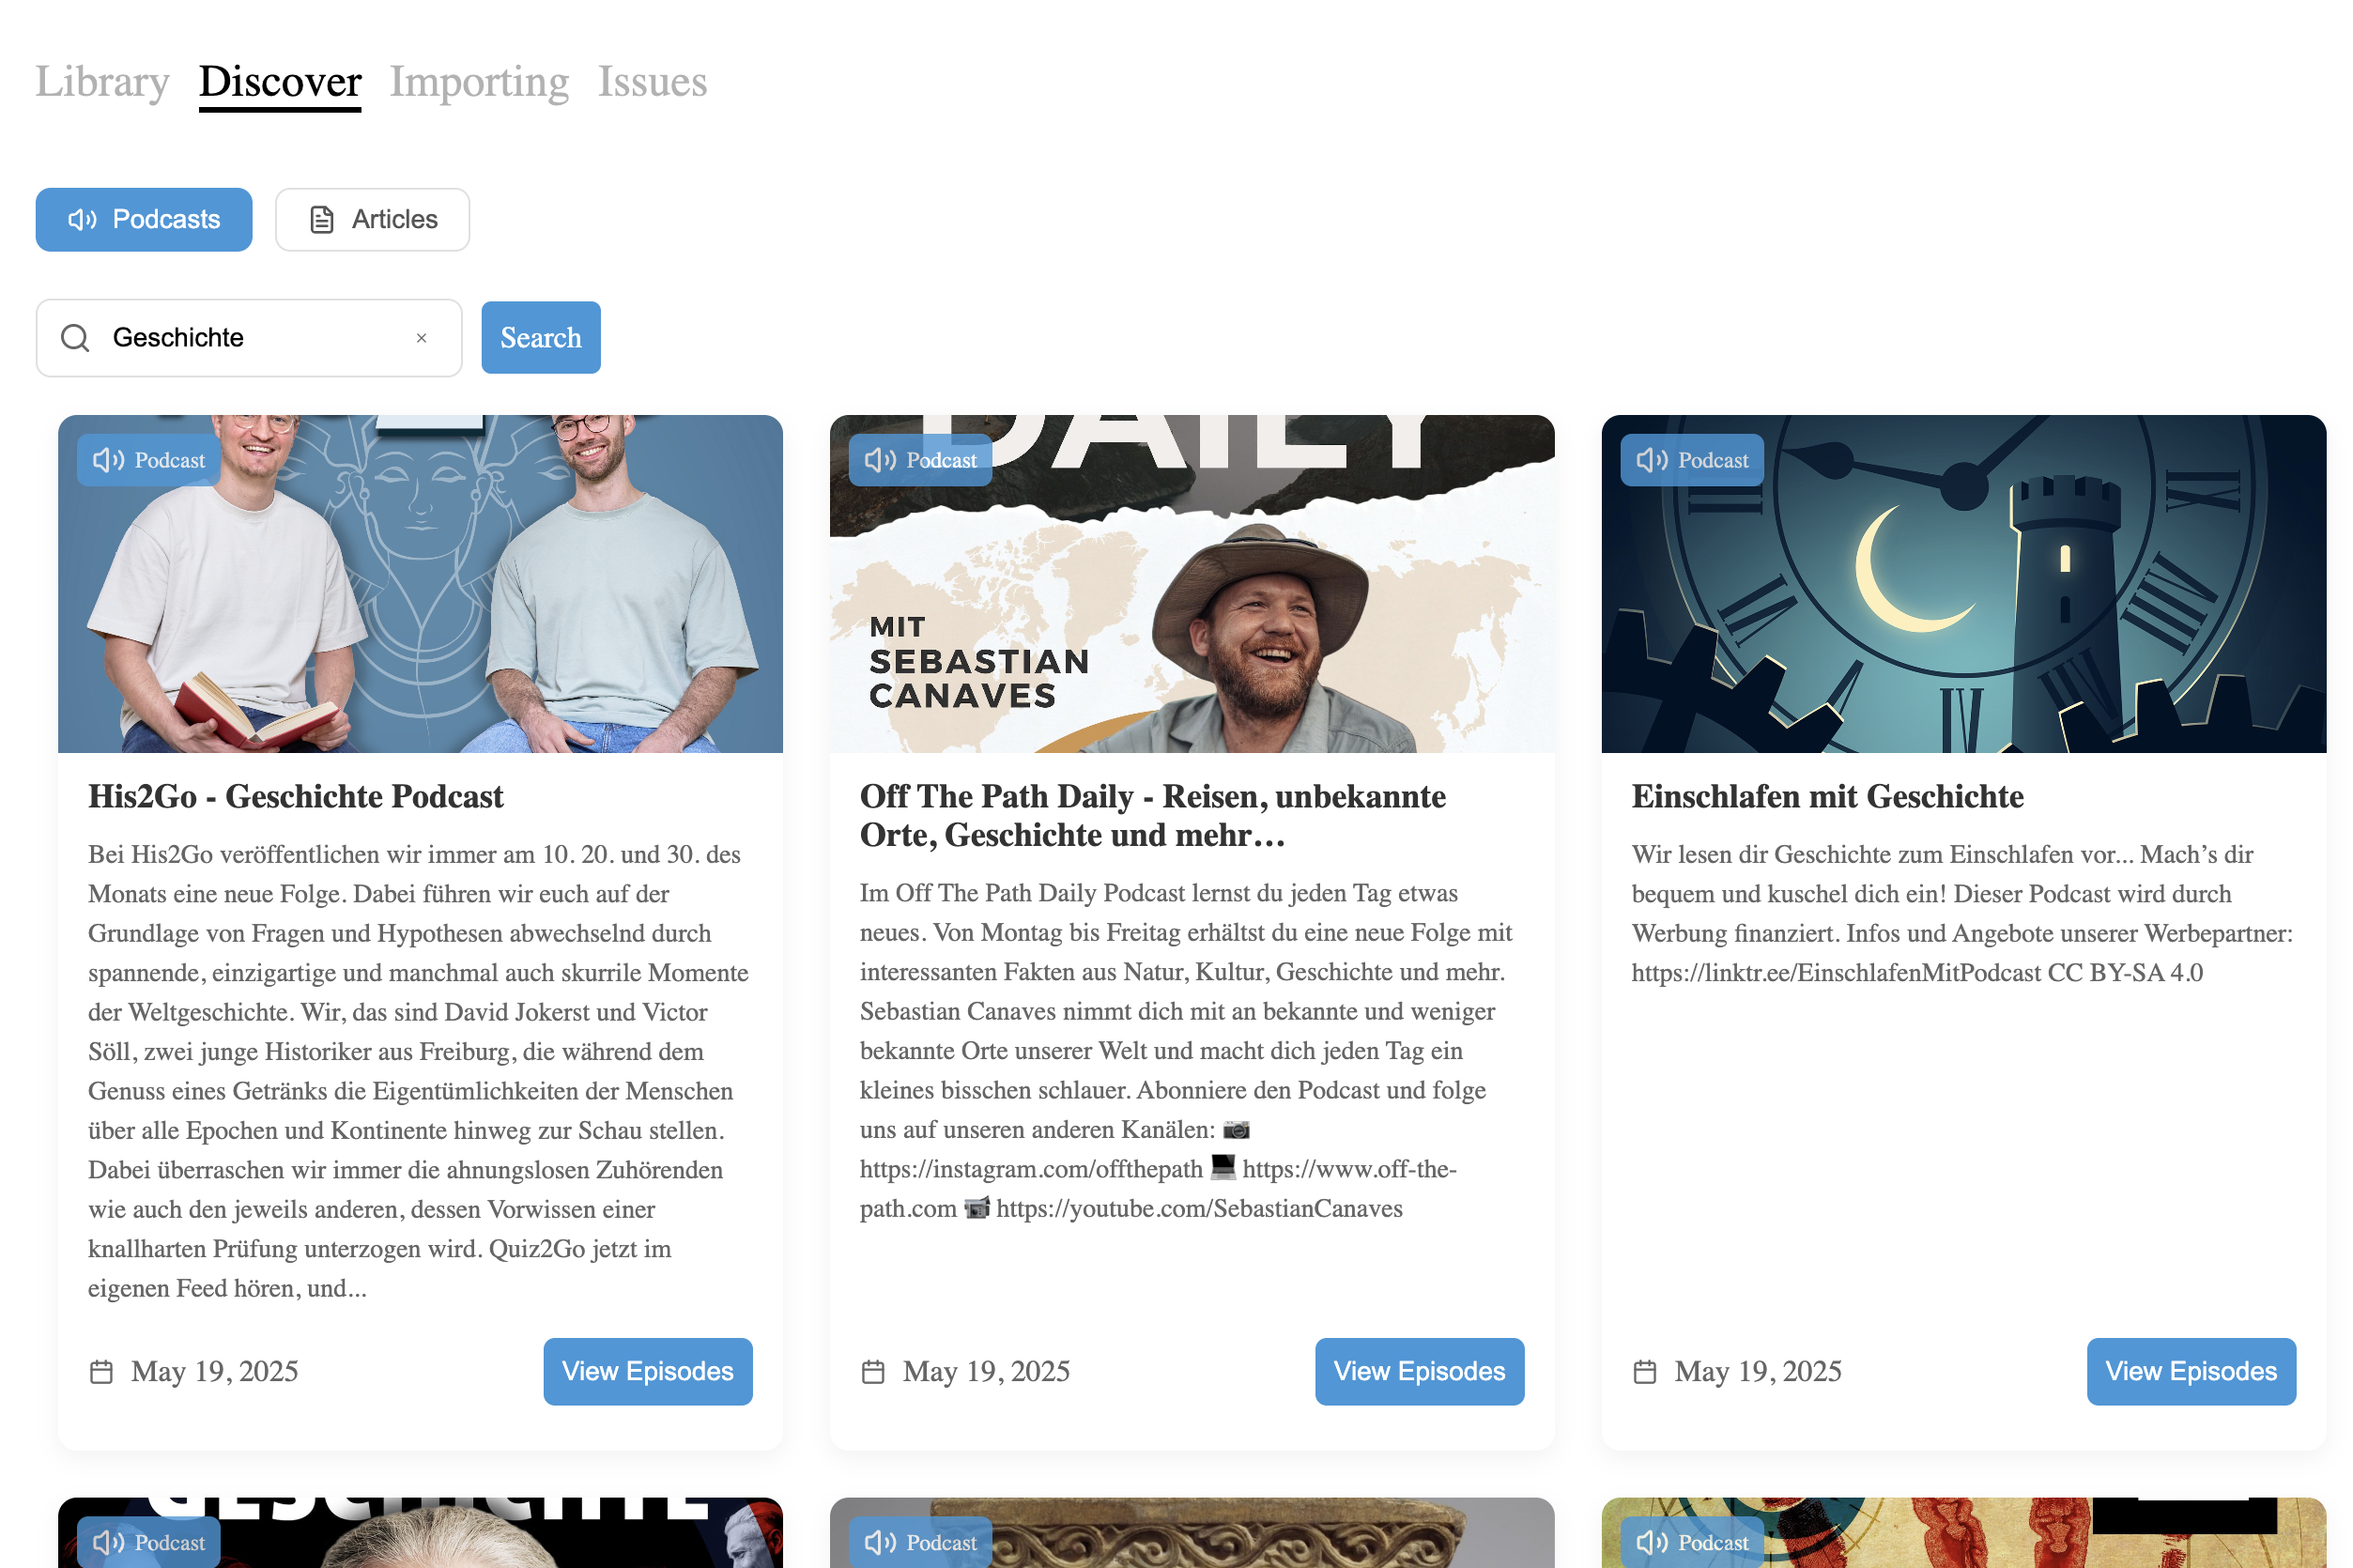2353x1568 pixels.
Task: Select the Podcasts filter button
Action: (x=144, y=219)
